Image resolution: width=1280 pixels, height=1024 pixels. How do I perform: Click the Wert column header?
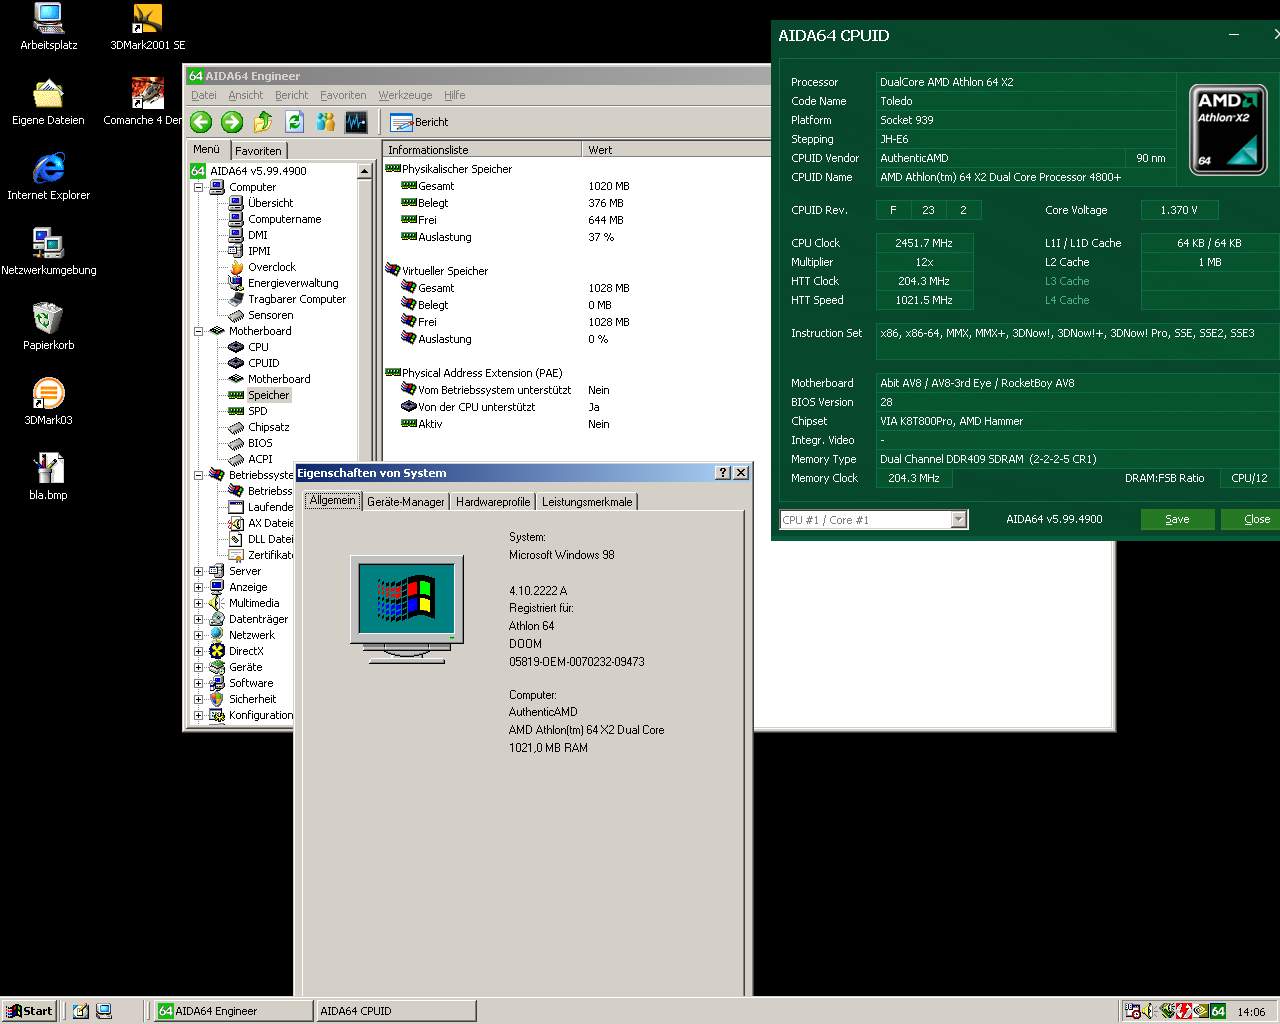[x=676, y=150]
